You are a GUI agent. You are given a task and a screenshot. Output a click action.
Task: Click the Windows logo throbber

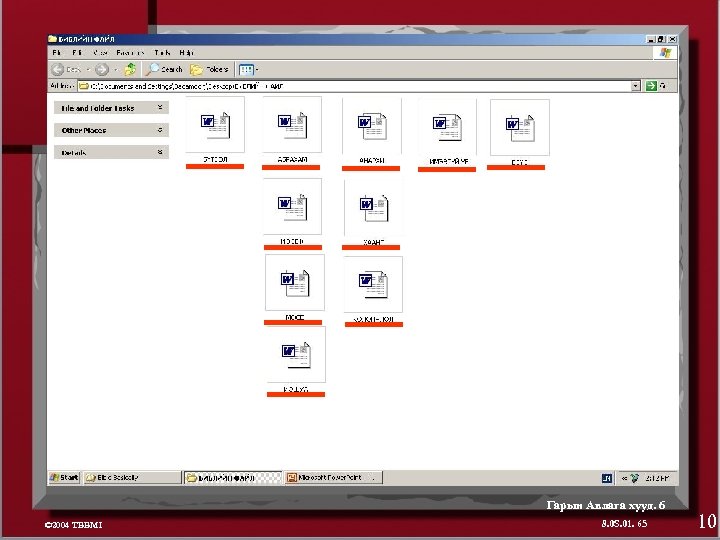(x=665, y=53)
